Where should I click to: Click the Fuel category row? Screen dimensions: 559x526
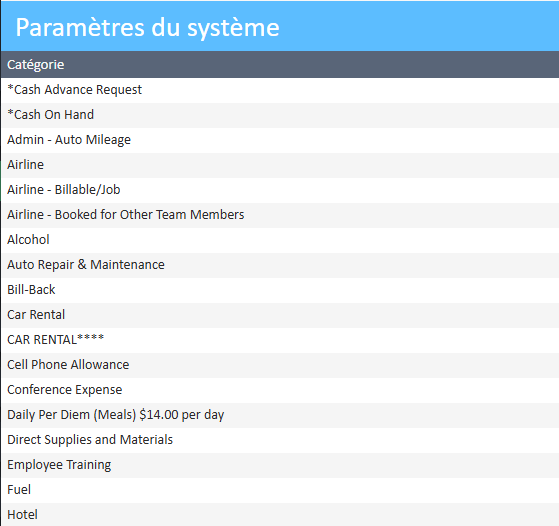[280, 490]
